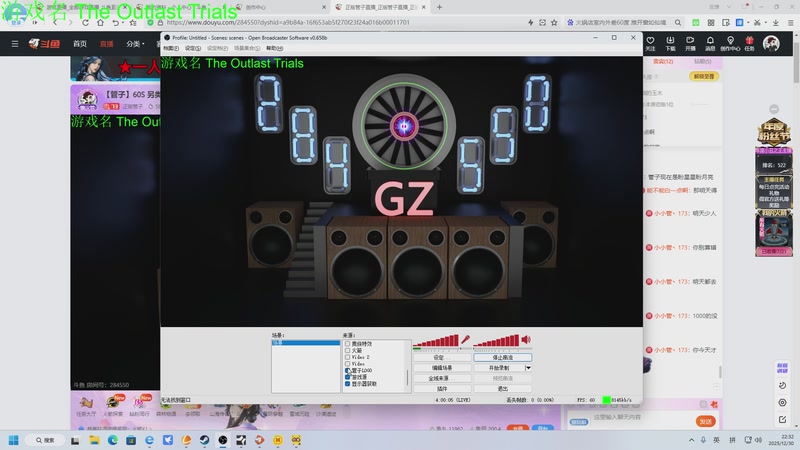Click the browser search magnifier icon

pyautogui.click(x=678, y=22)
